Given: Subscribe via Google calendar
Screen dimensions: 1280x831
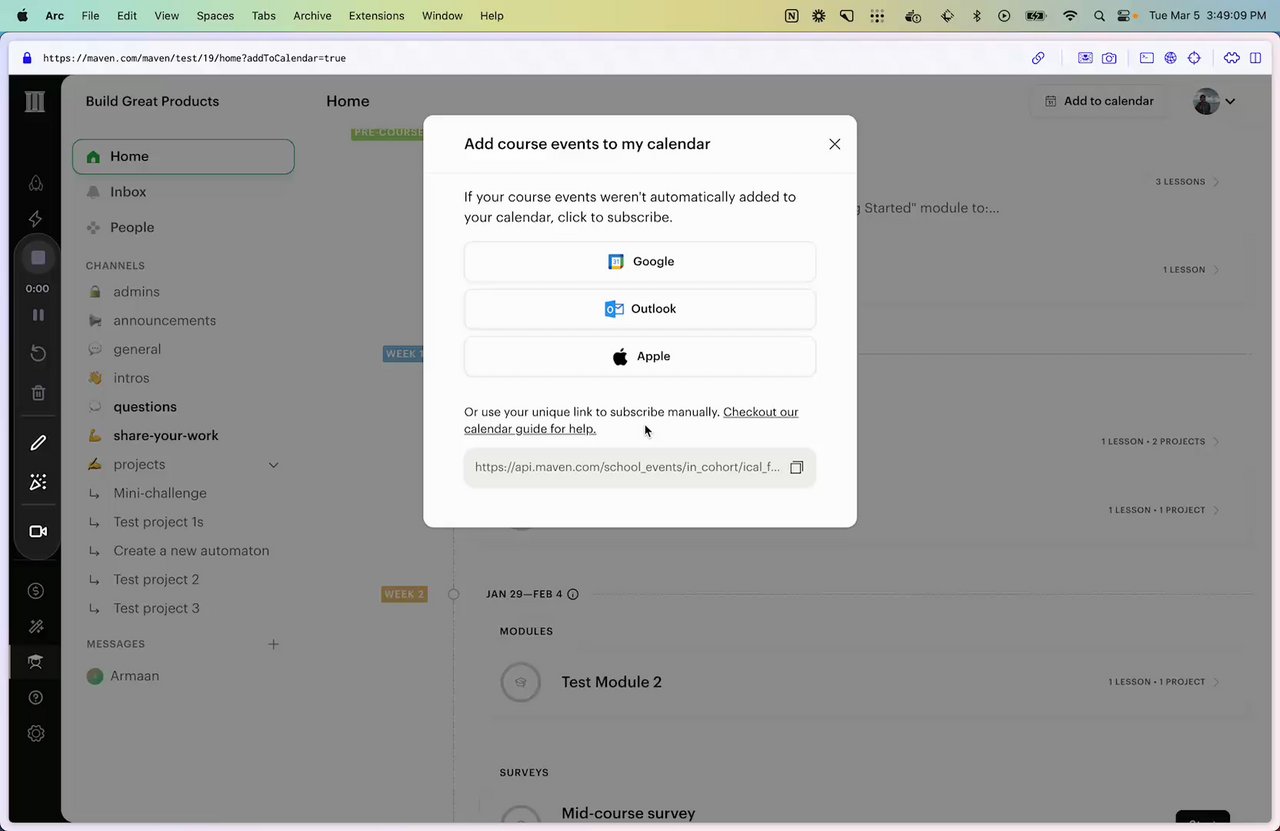Looking at the screenshot, I should (640, 262).
